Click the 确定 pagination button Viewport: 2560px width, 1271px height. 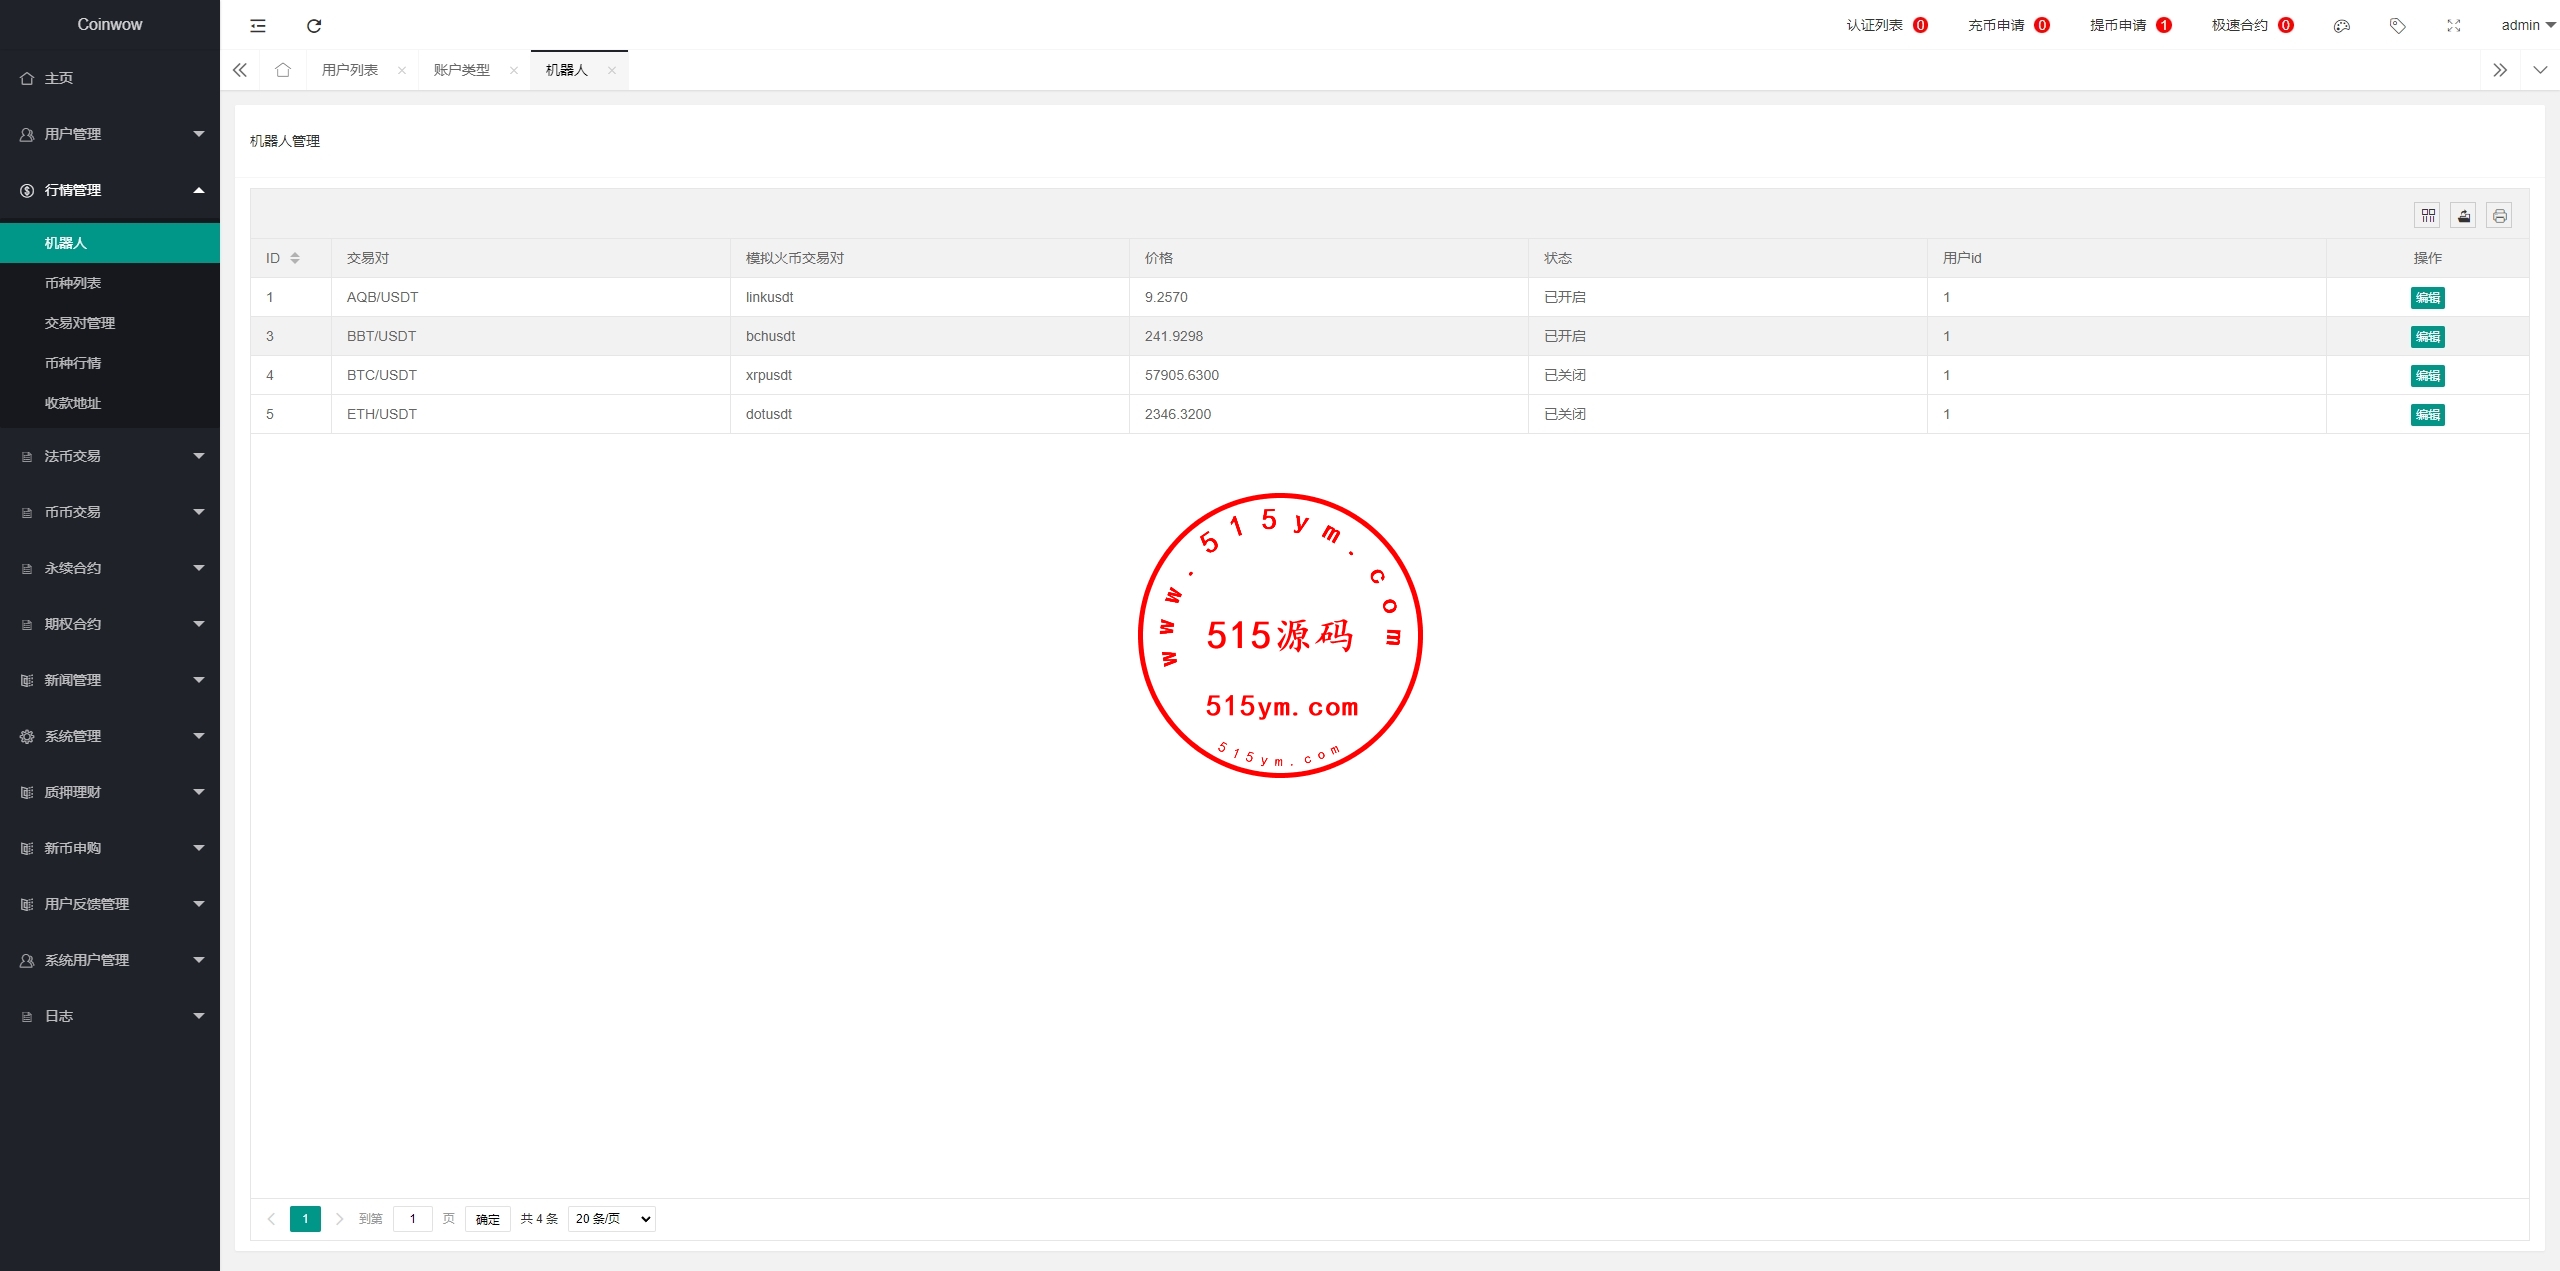click(487, 1218)
